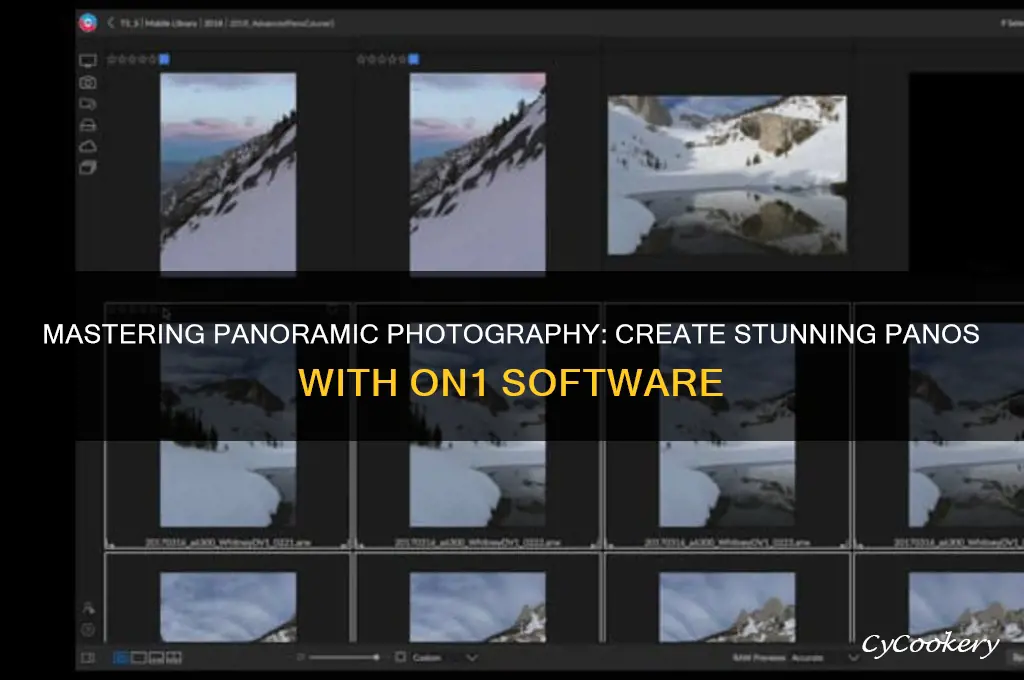Screen dimensions: 1024x680
Task: Click the ON1 logo icon
Action: (88, 23)
